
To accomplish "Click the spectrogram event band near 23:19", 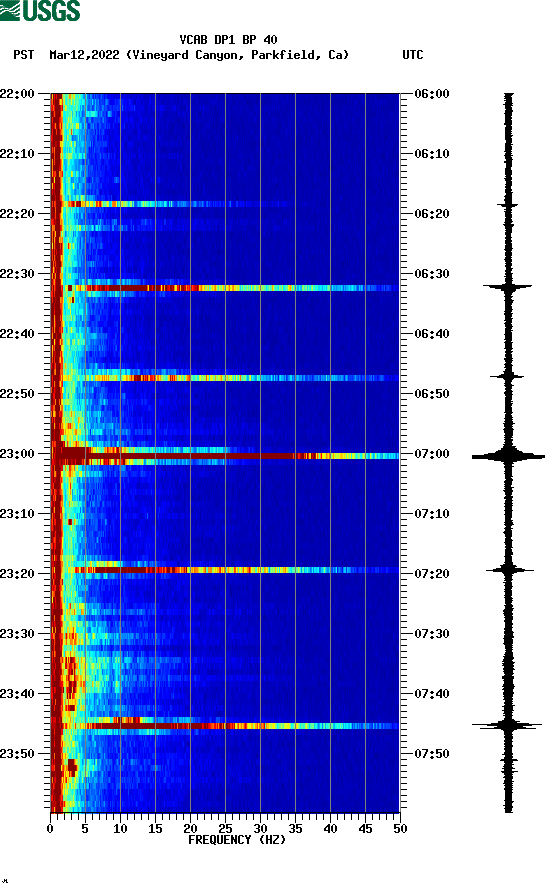I will pyautogui.click(x=225, y=570).
